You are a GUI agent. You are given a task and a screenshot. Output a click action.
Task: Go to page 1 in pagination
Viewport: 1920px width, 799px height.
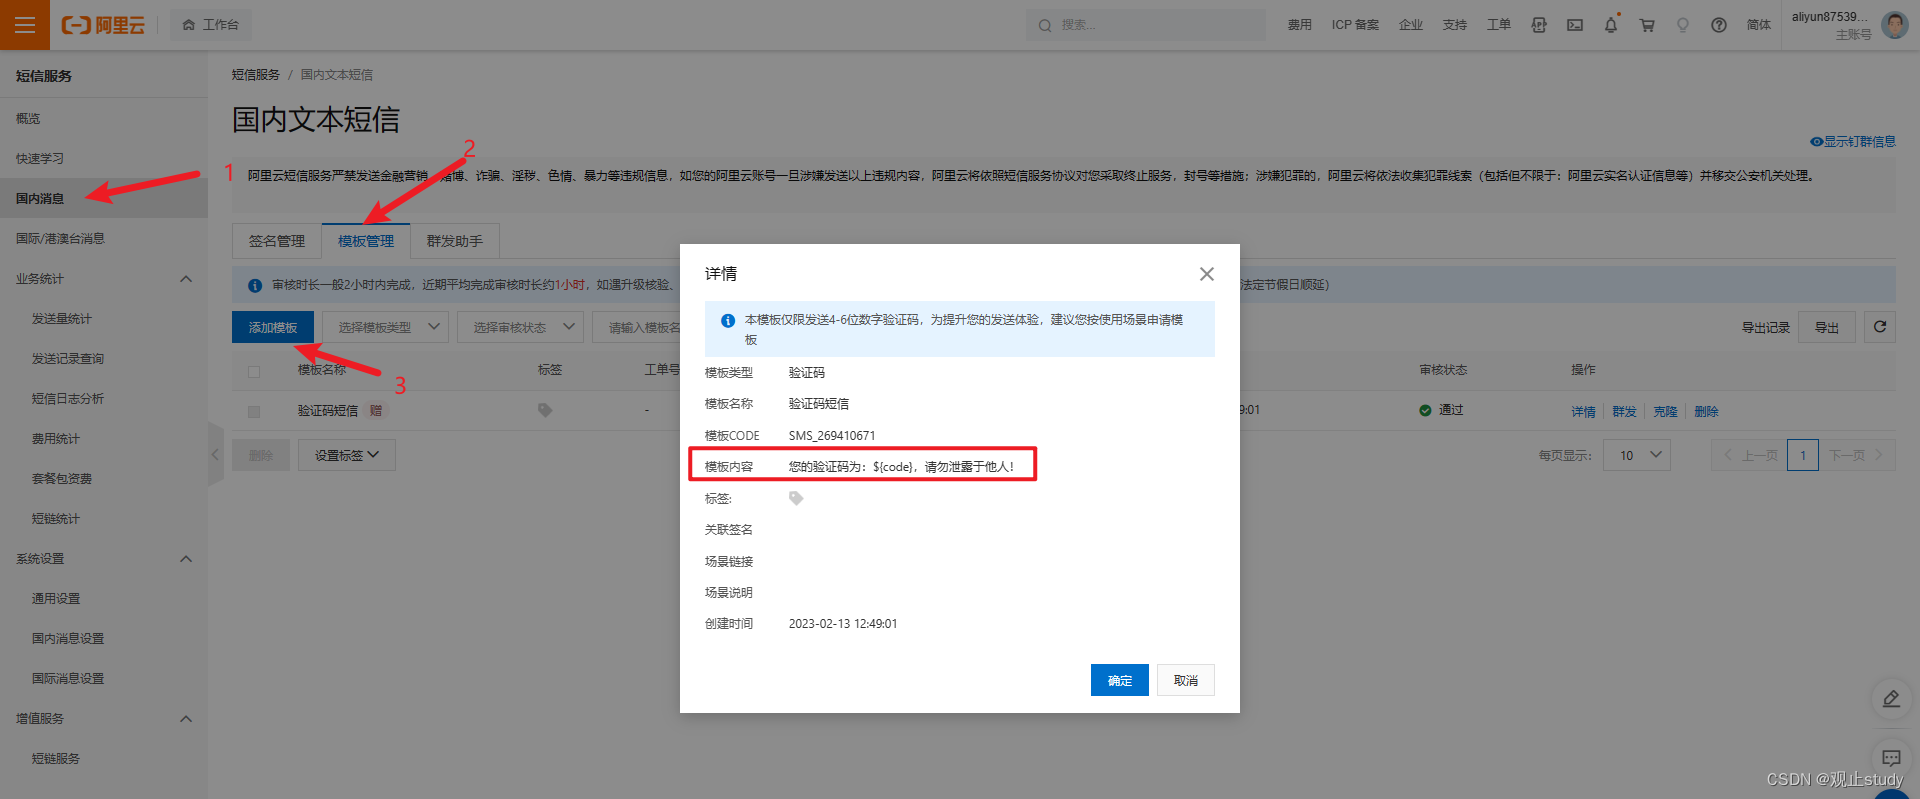point(1803,455)
